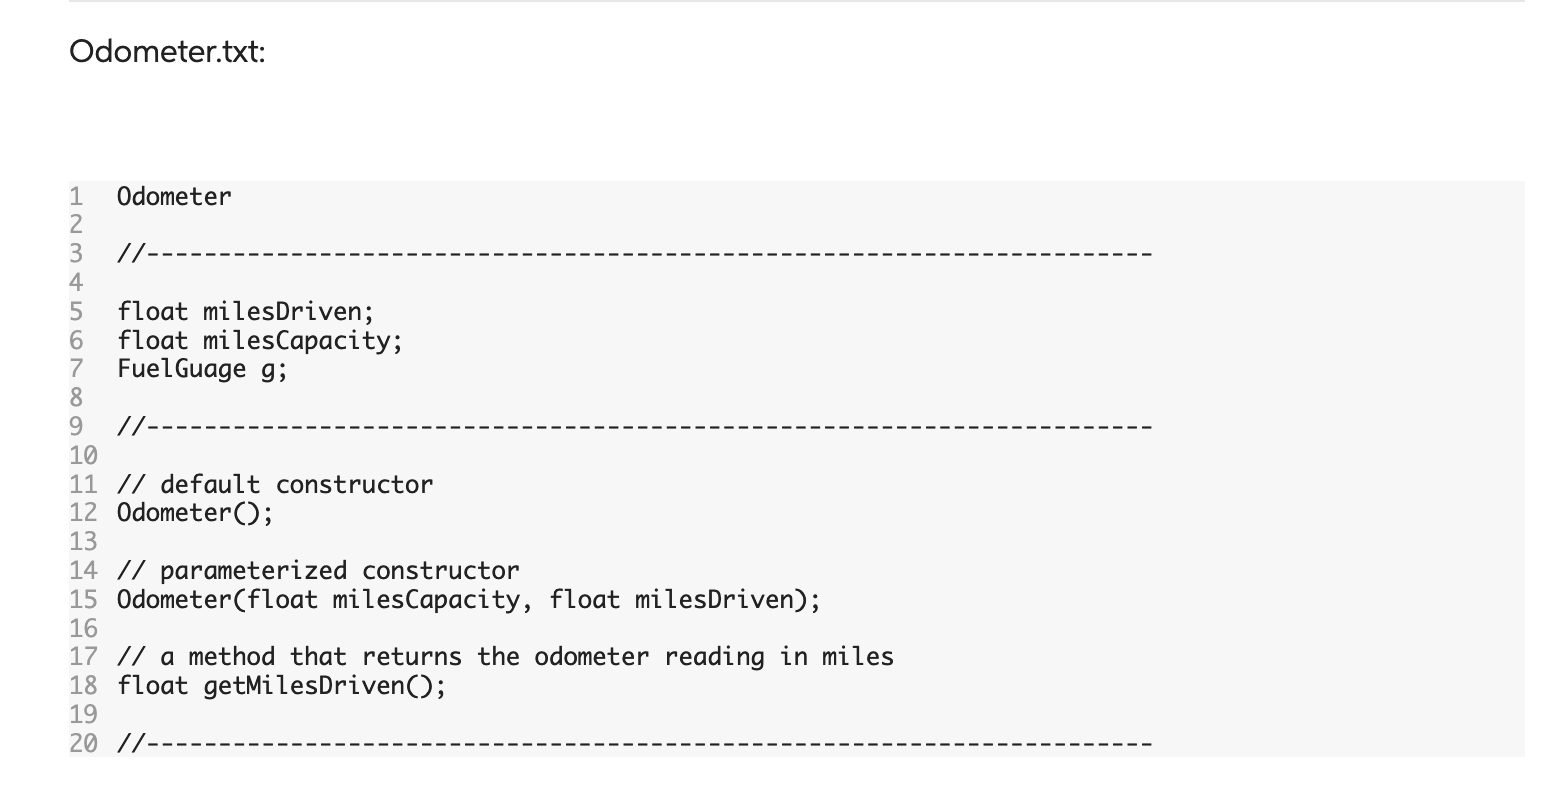Click the "float milesDriven;" declaration line

pos(245,312)
